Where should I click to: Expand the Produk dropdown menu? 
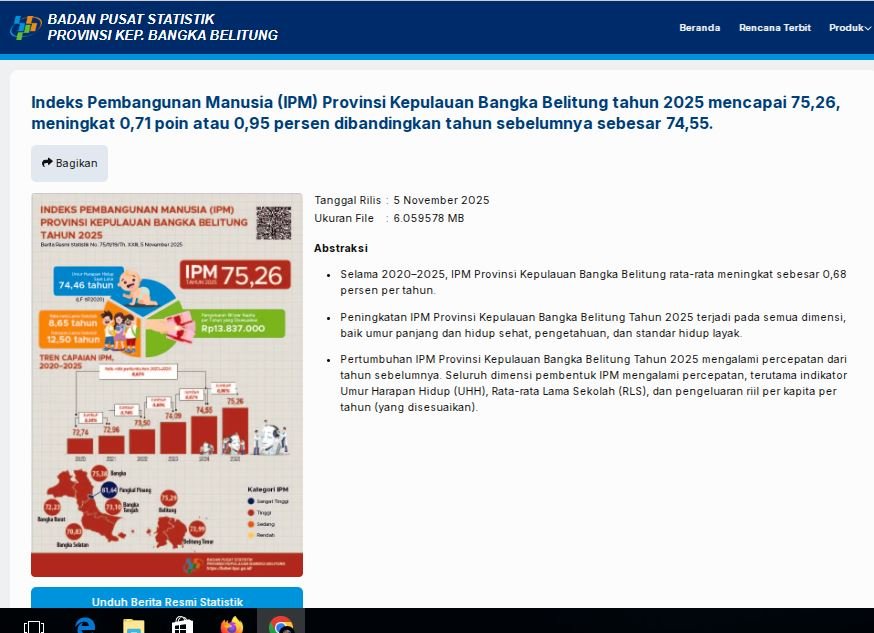849,28
